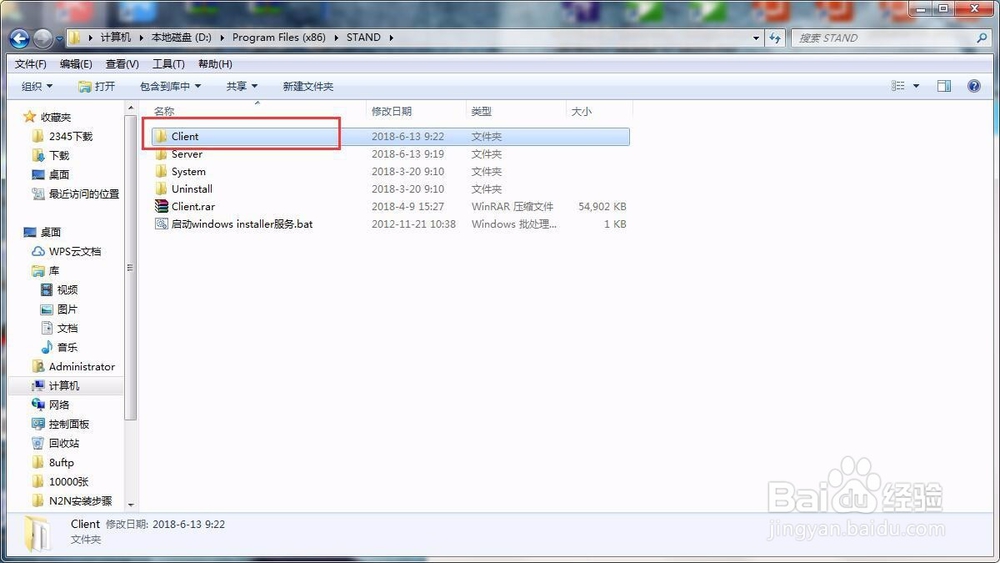Open the 帮助(H) menu
The image size is (1000, 563).
click(215, 64)
